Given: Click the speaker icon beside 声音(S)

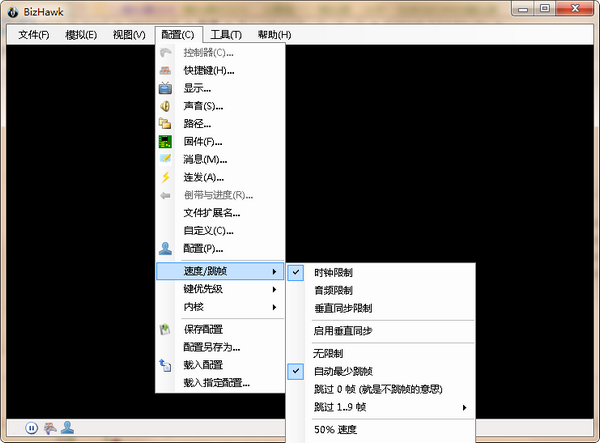Looking at the screenshot, I should pos(165,106).
